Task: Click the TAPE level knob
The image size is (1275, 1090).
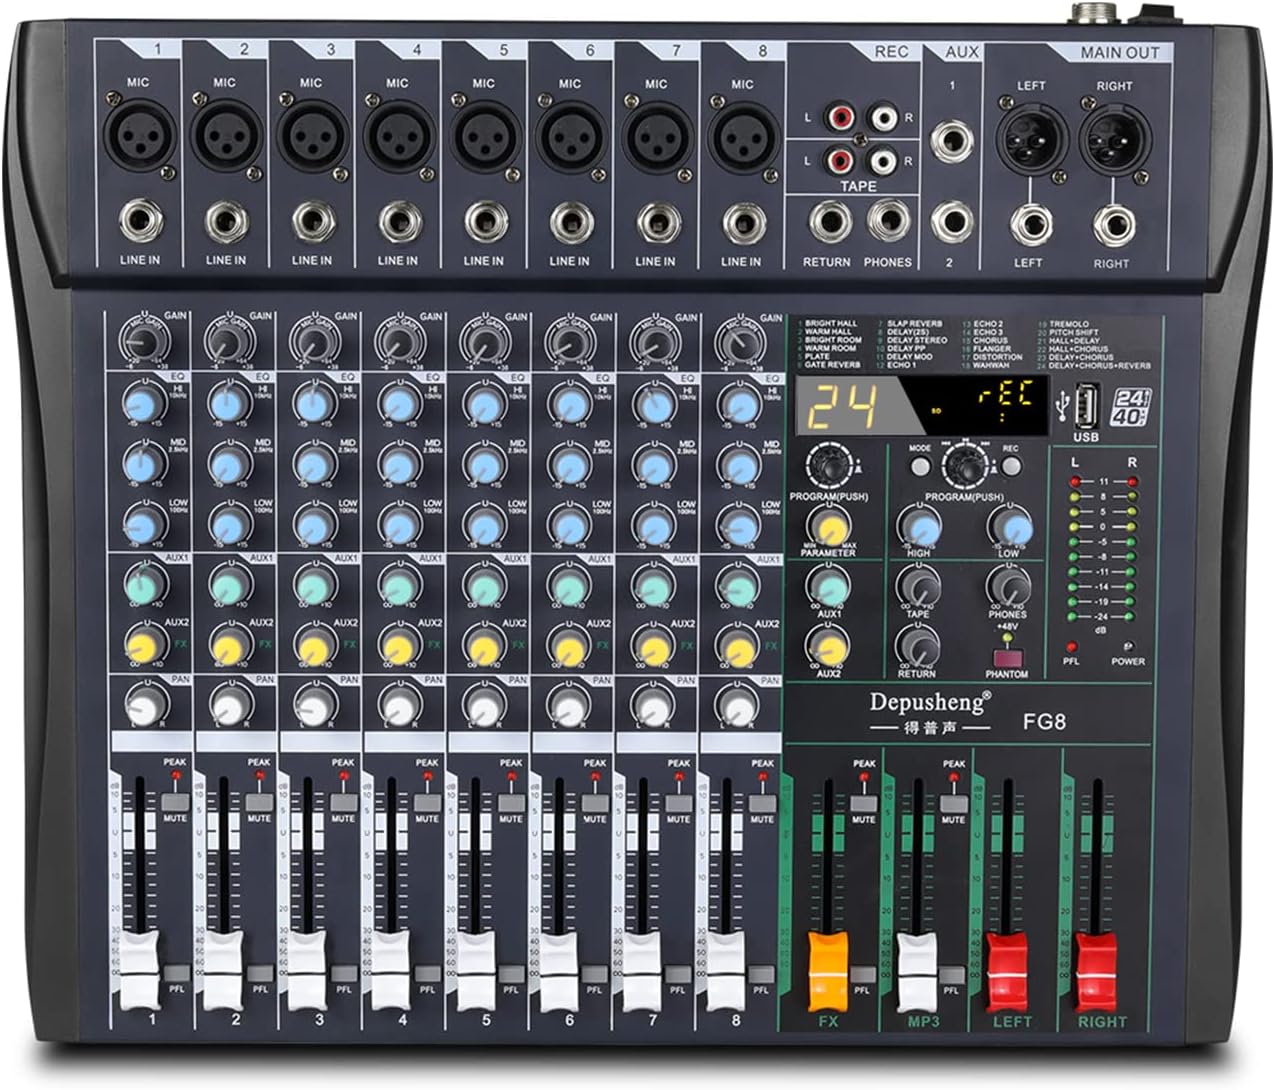Action: pos(918,586)
